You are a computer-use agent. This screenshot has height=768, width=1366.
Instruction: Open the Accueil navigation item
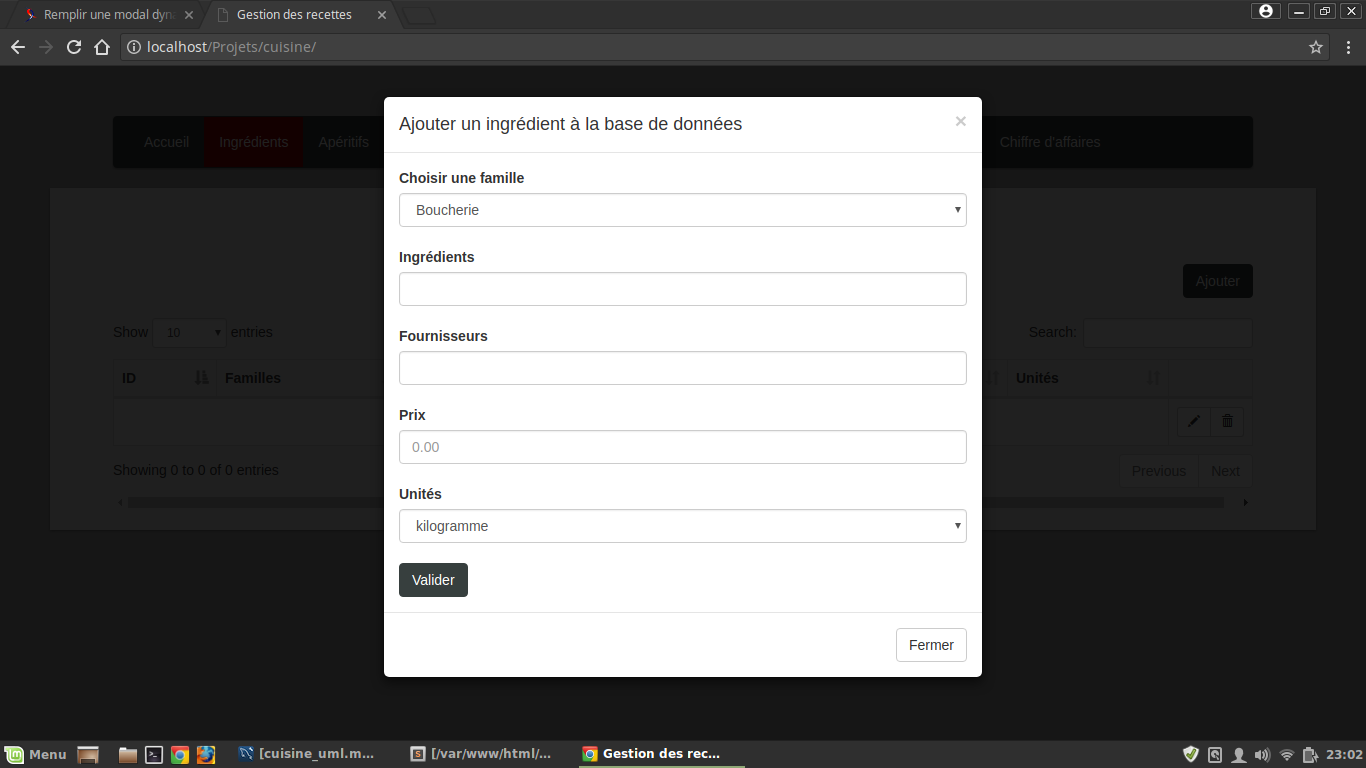click(x=166, y=142)
